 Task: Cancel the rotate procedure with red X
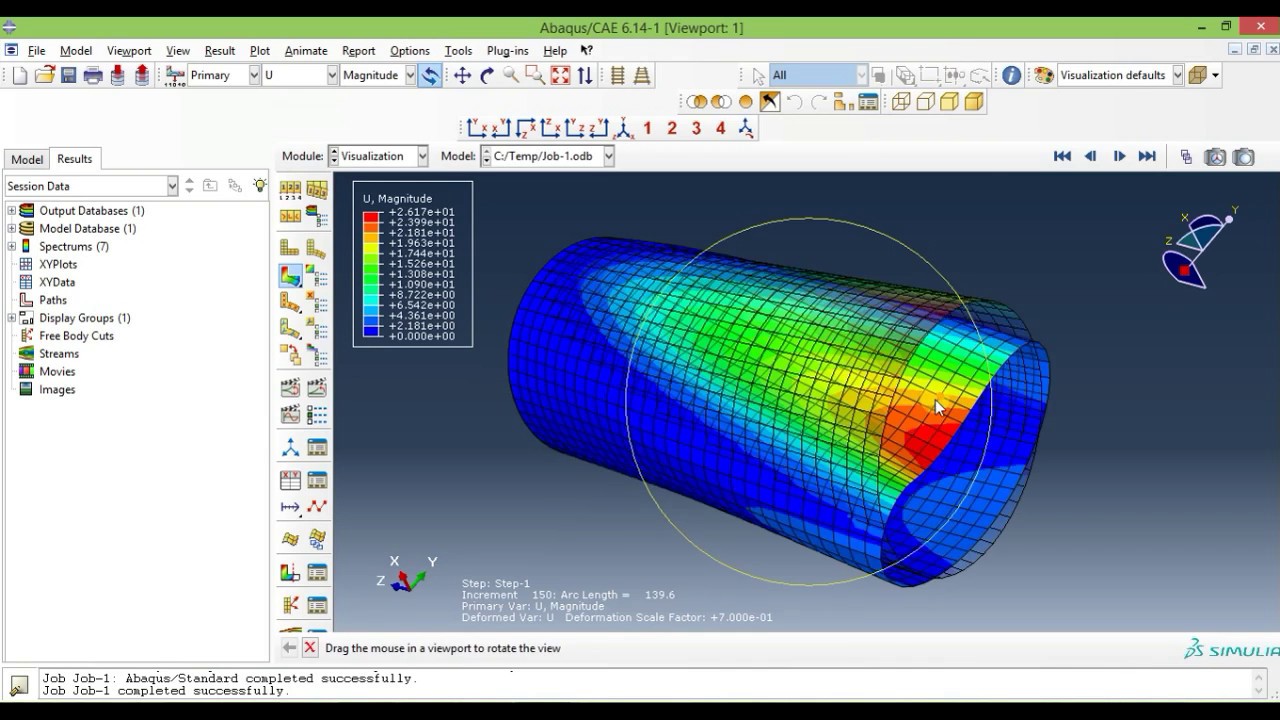pos(310,648)
